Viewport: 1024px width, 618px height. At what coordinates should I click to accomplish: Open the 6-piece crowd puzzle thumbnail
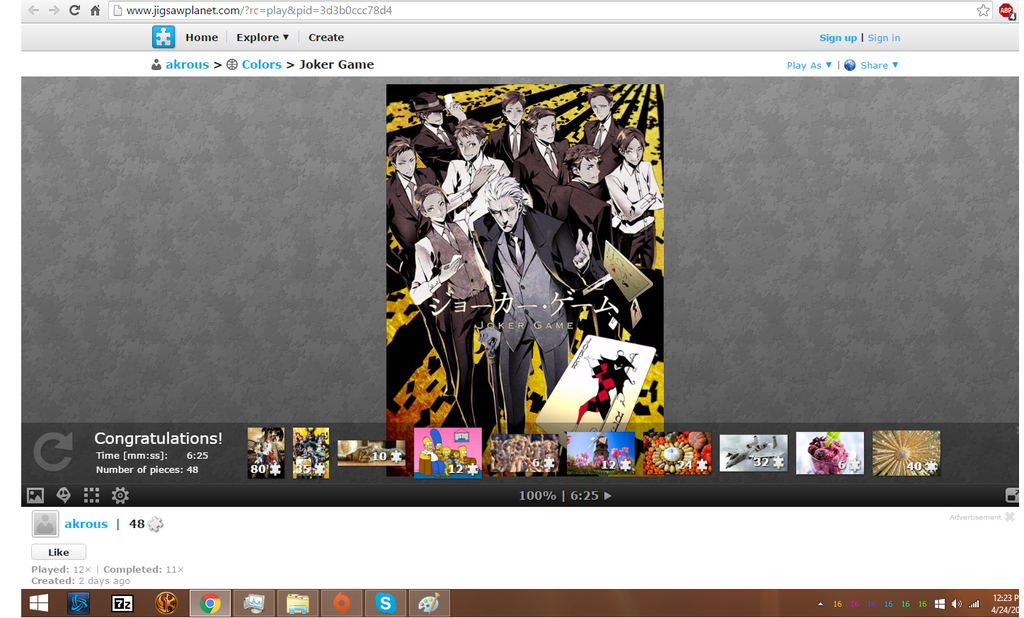(524, 454)
